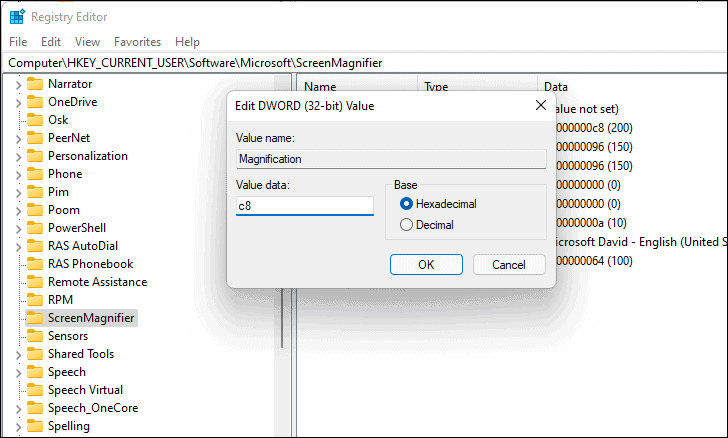Select the ScreenMagnifier folder icon
Screen dimensions: 728x438
pyautogui.click(x=35, y=318)
